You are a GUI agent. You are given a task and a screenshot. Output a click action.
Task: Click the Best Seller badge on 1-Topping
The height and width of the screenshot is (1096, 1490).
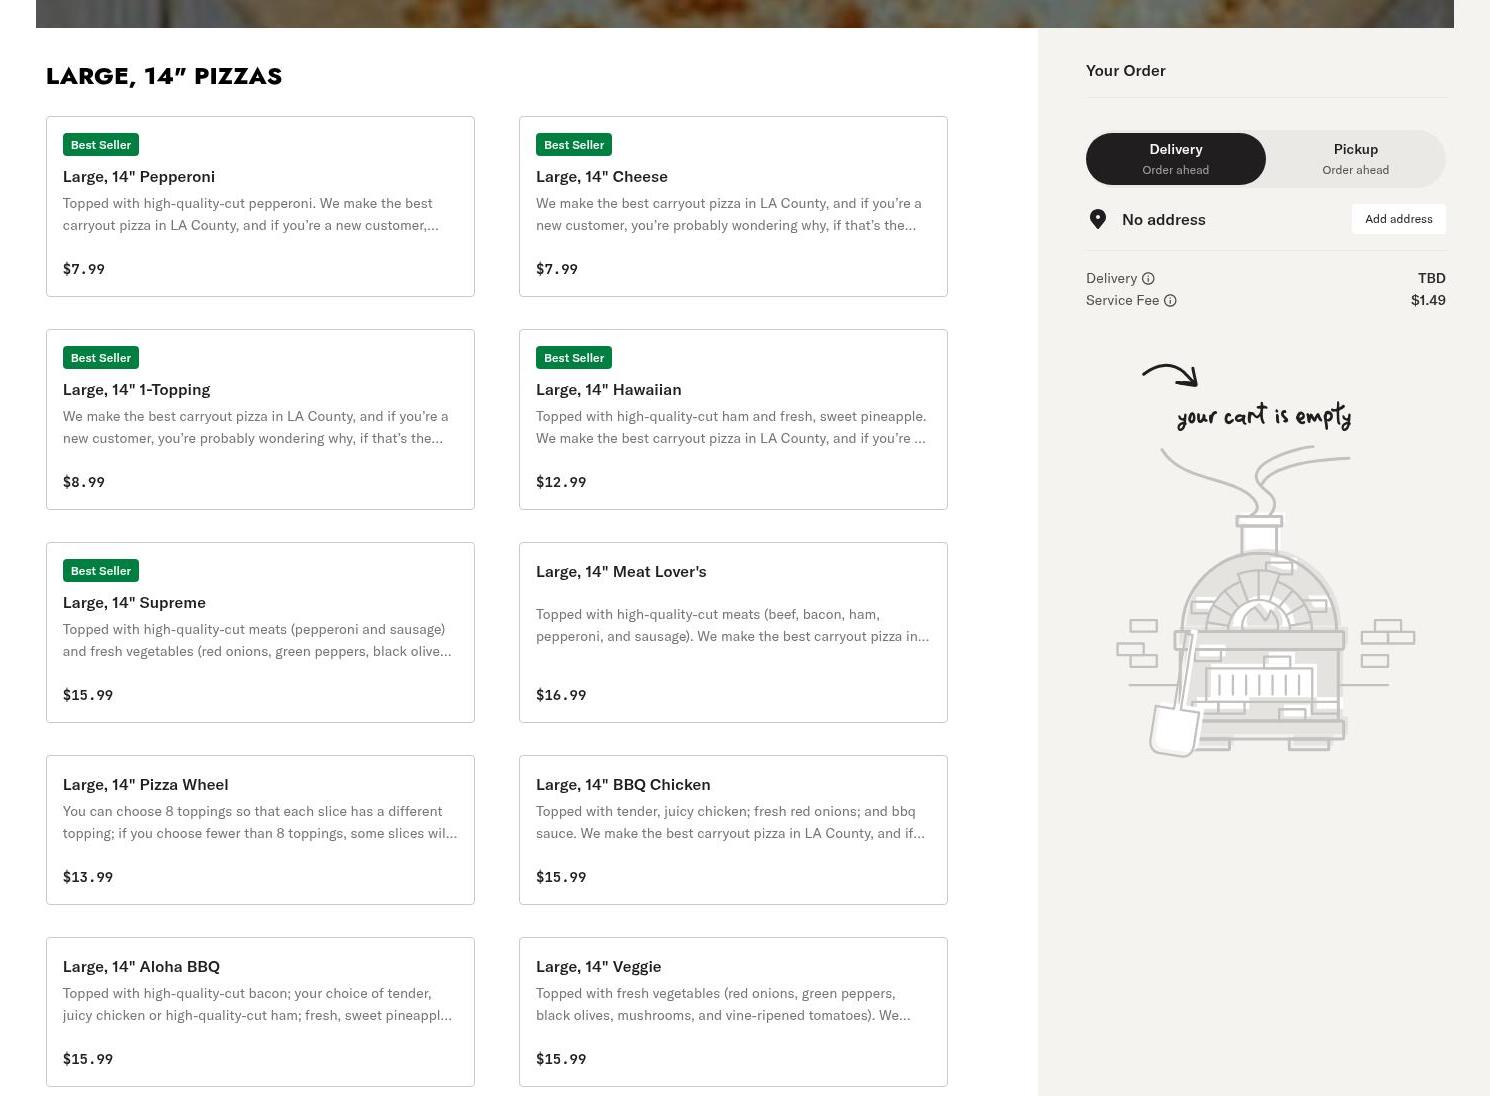(x=101, y=358)
